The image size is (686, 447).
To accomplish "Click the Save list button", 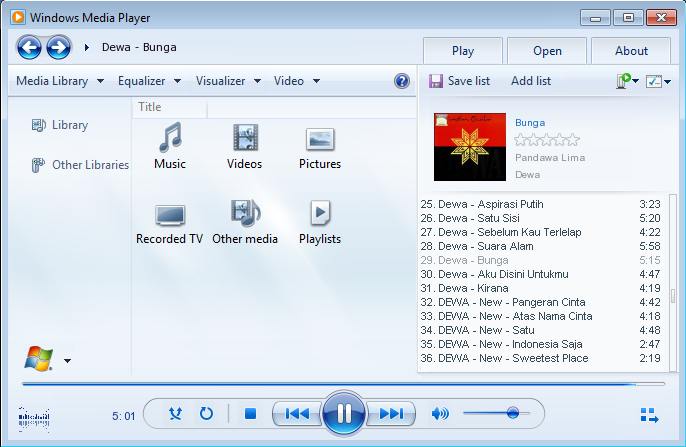I will point(459,81).
